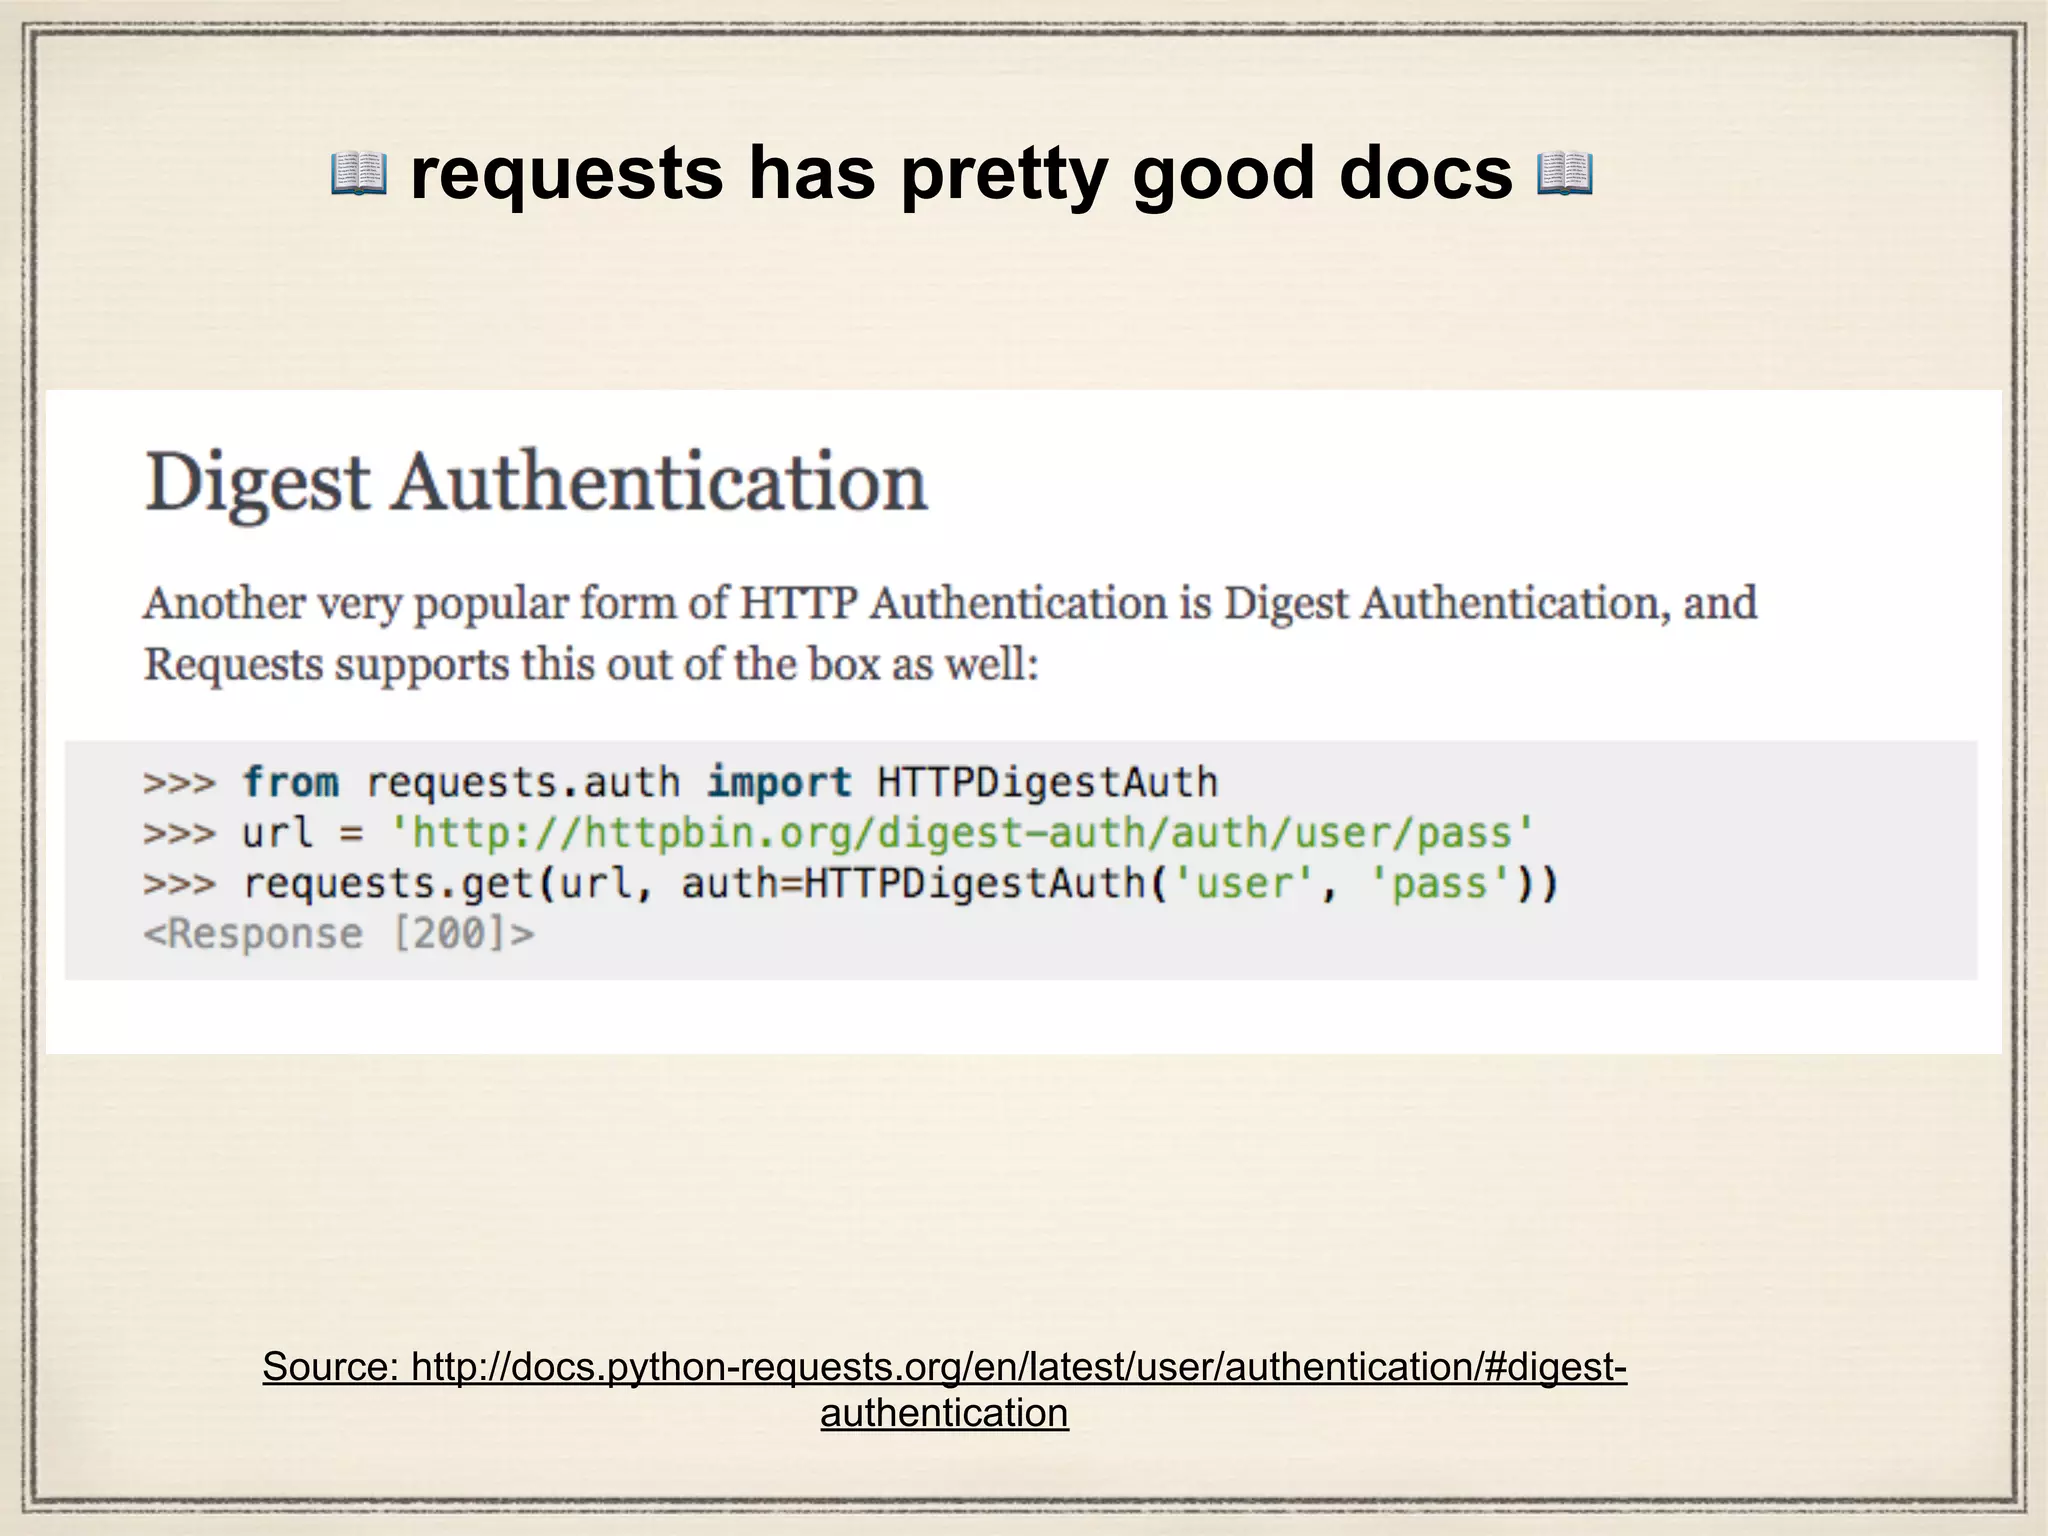Click the word 'authentication' on link's second line
Viewport: 2048px width, 1536px height.
click(x=944, y=1413)
